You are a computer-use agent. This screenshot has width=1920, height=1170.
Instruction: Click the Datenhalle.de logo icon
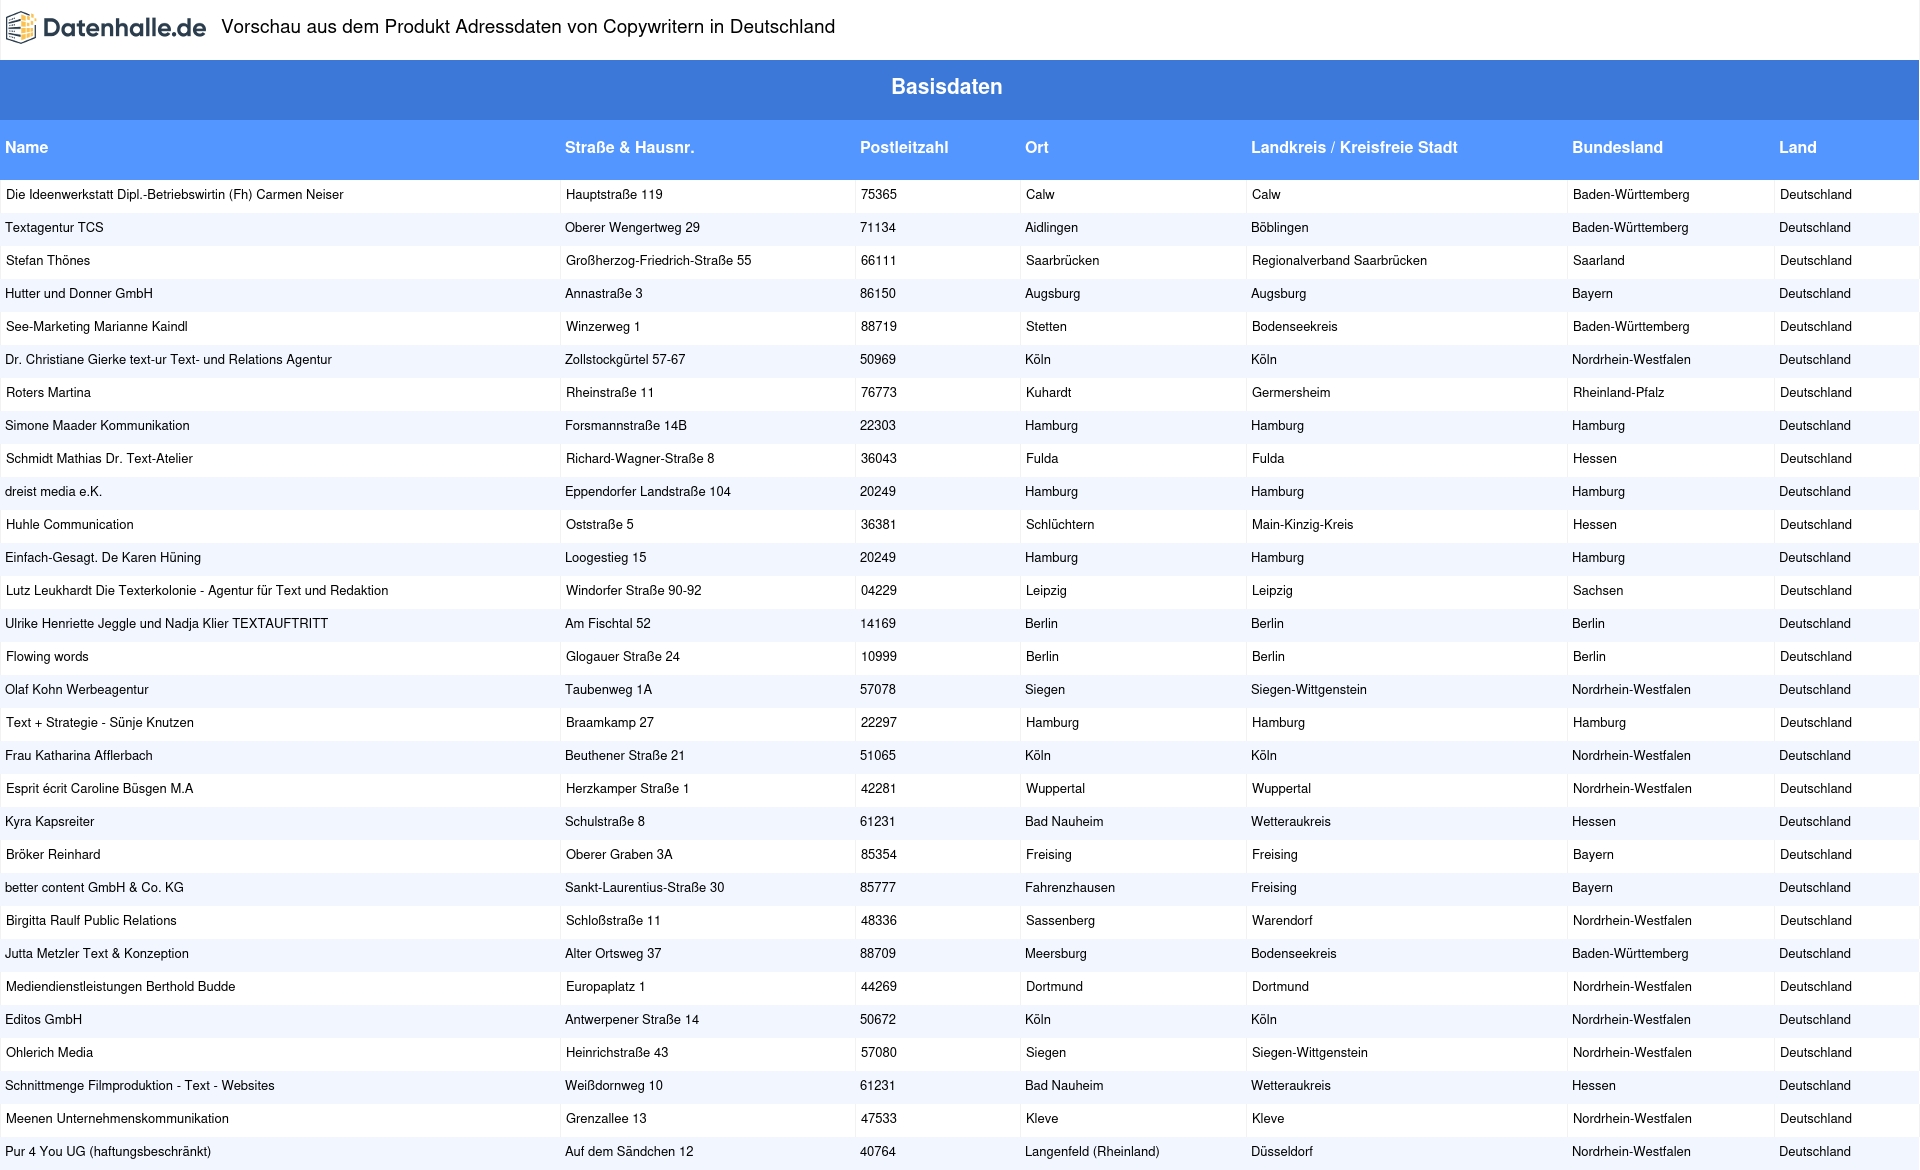coord(21,28)
